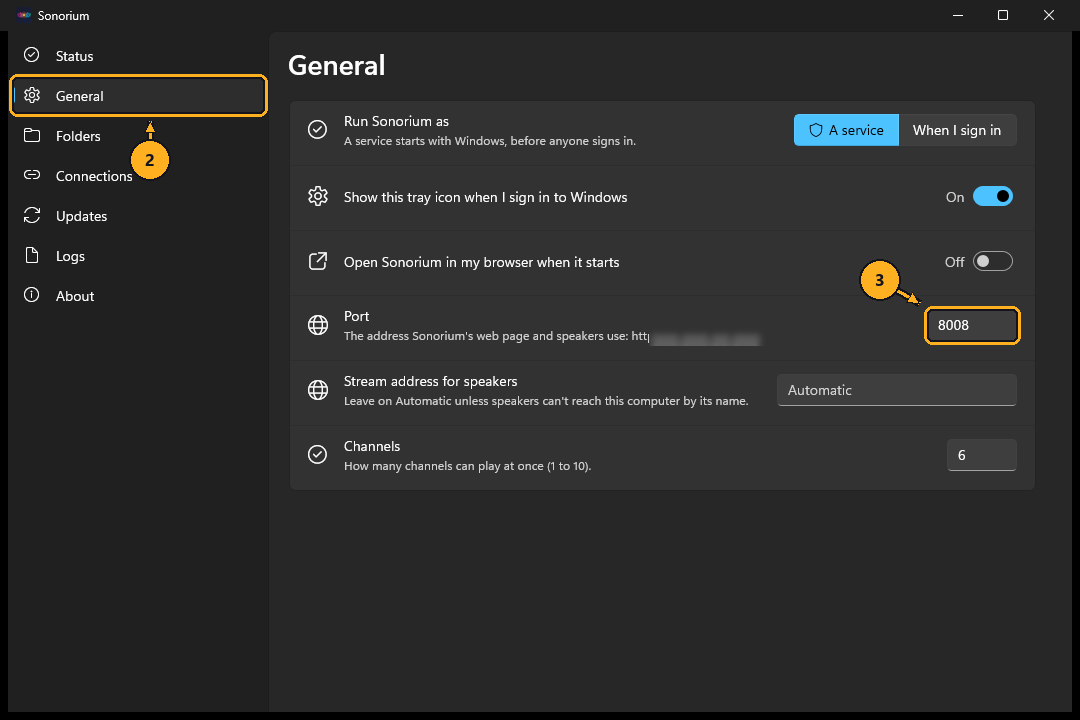Select the General sidebar item
The image size is (1080, 720).
(138, 96)
